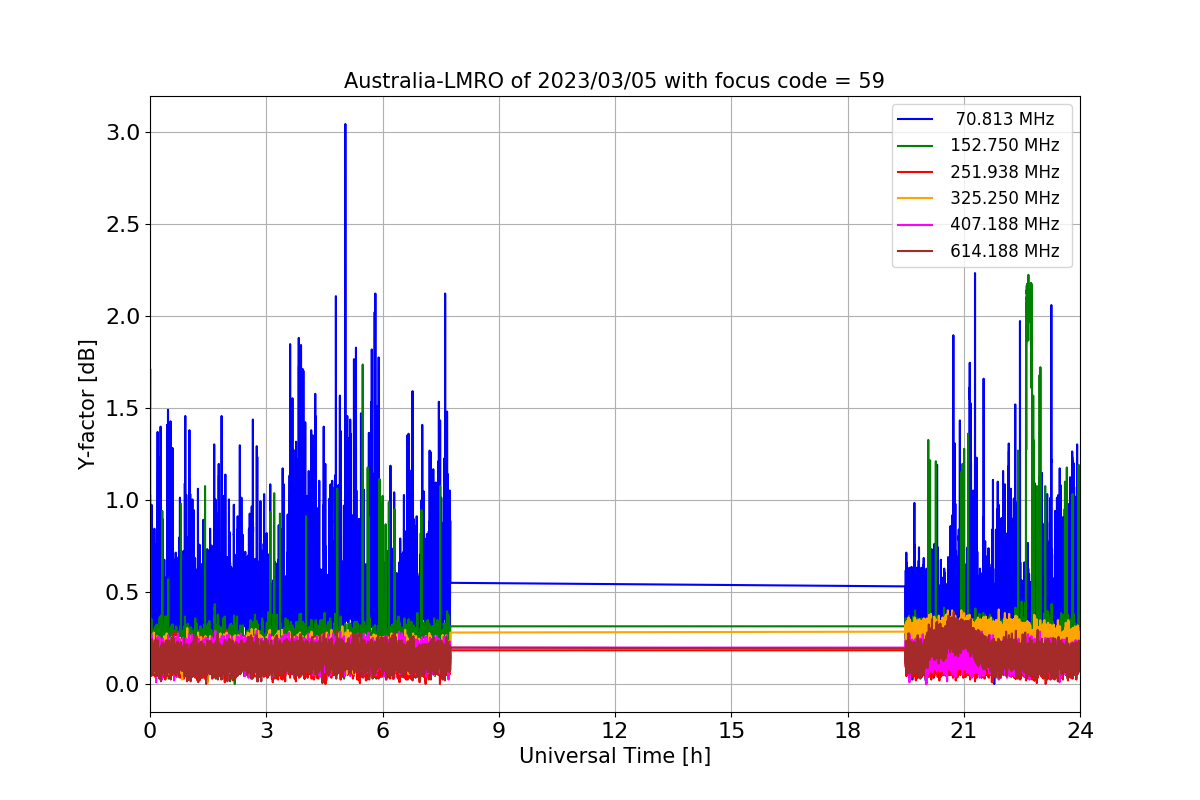Click the x-axis tick label 21
Screen dimensions: 1200x800
pos(963,731)
